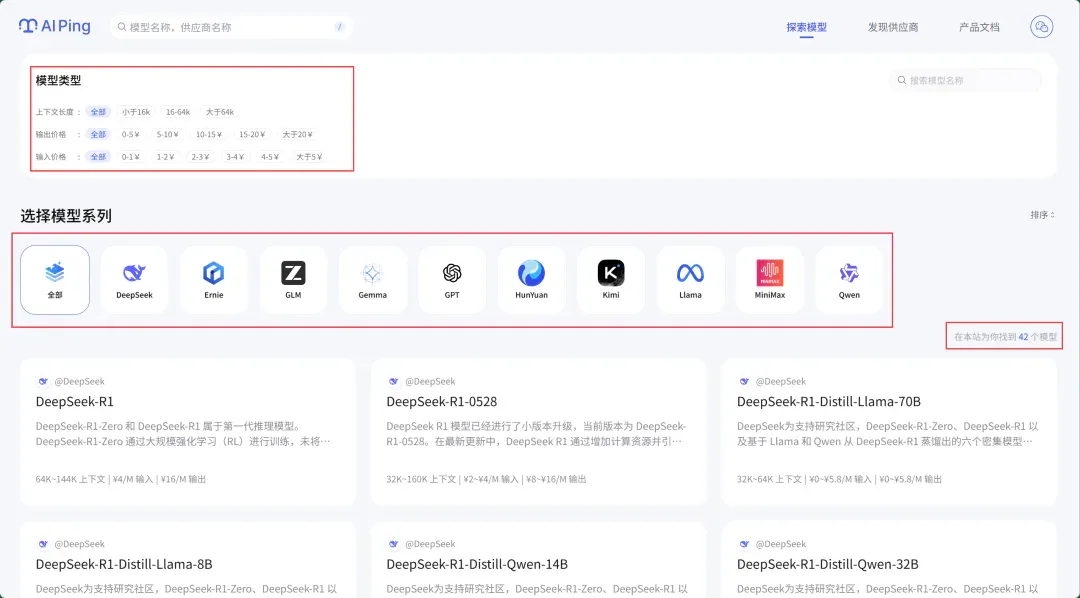Focus the 模型名称，供应商名称 search field
Viewport: 1080px width, 598px height.
click(231, 27)
